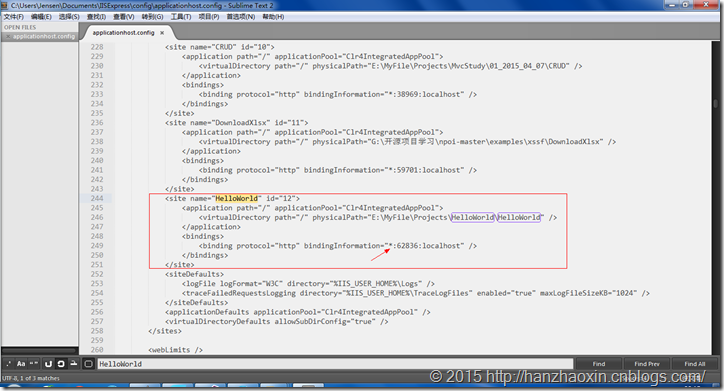
Task: Click physicalPath line ending with xssf\DownloadXlsx
Action: (407, 142)
